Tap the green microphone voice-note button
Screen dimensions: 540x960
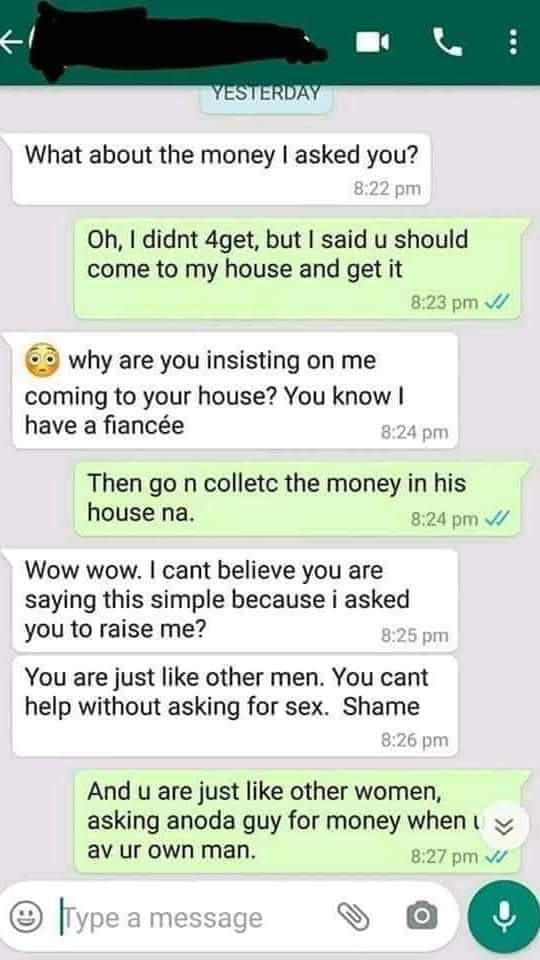point(504,916)
